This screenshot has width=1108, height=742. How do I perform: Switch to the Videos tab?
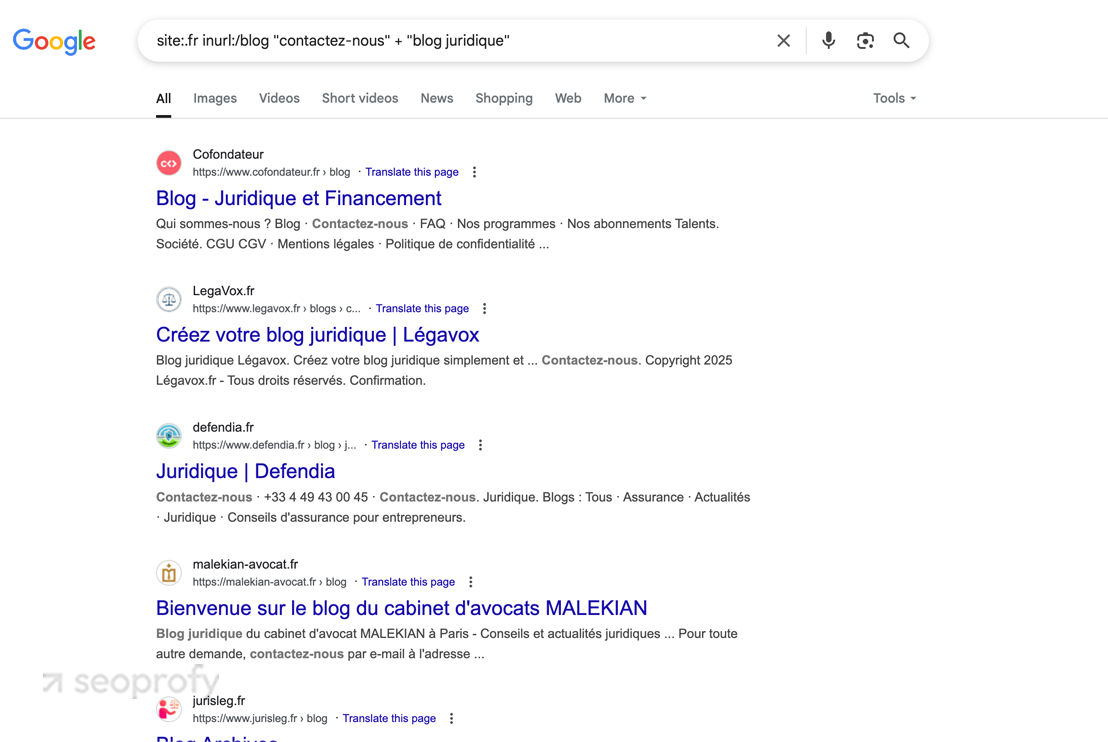pyautogui.click(x=279, y=98)
